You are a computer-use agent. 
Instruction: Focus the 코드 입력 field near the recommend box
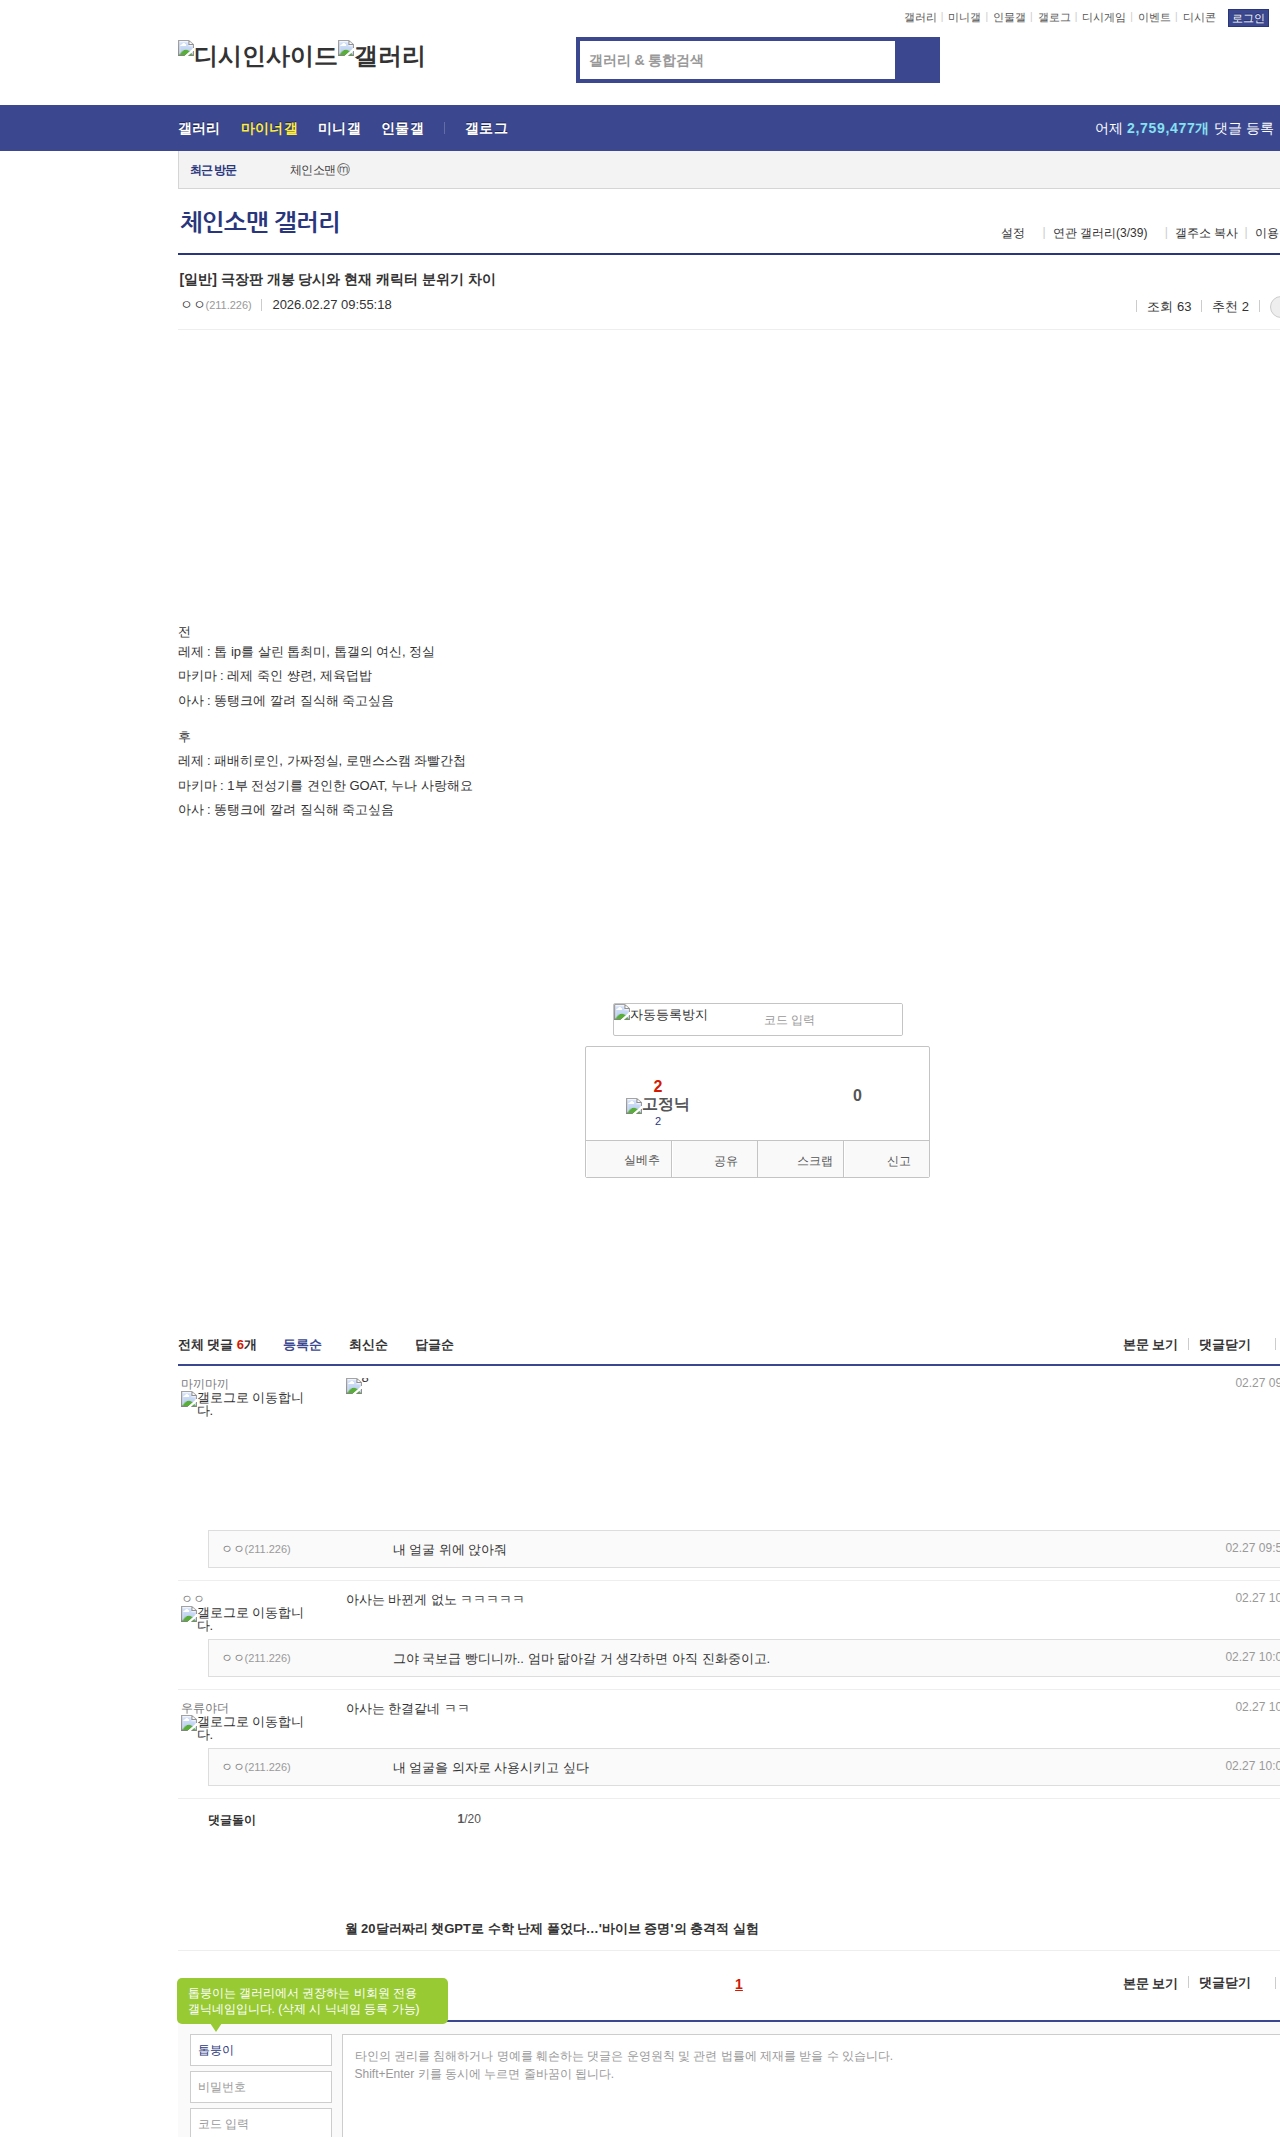tap(829, 1020)
